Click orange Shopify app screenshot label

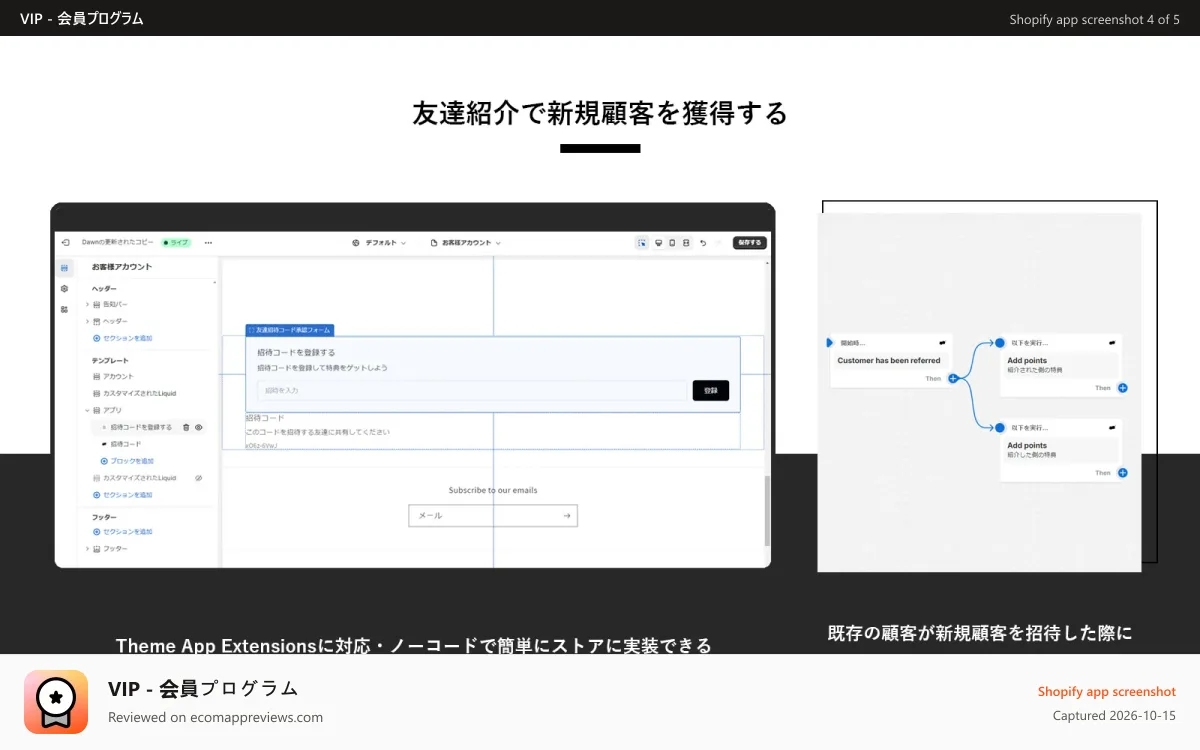coord(1107,692)
